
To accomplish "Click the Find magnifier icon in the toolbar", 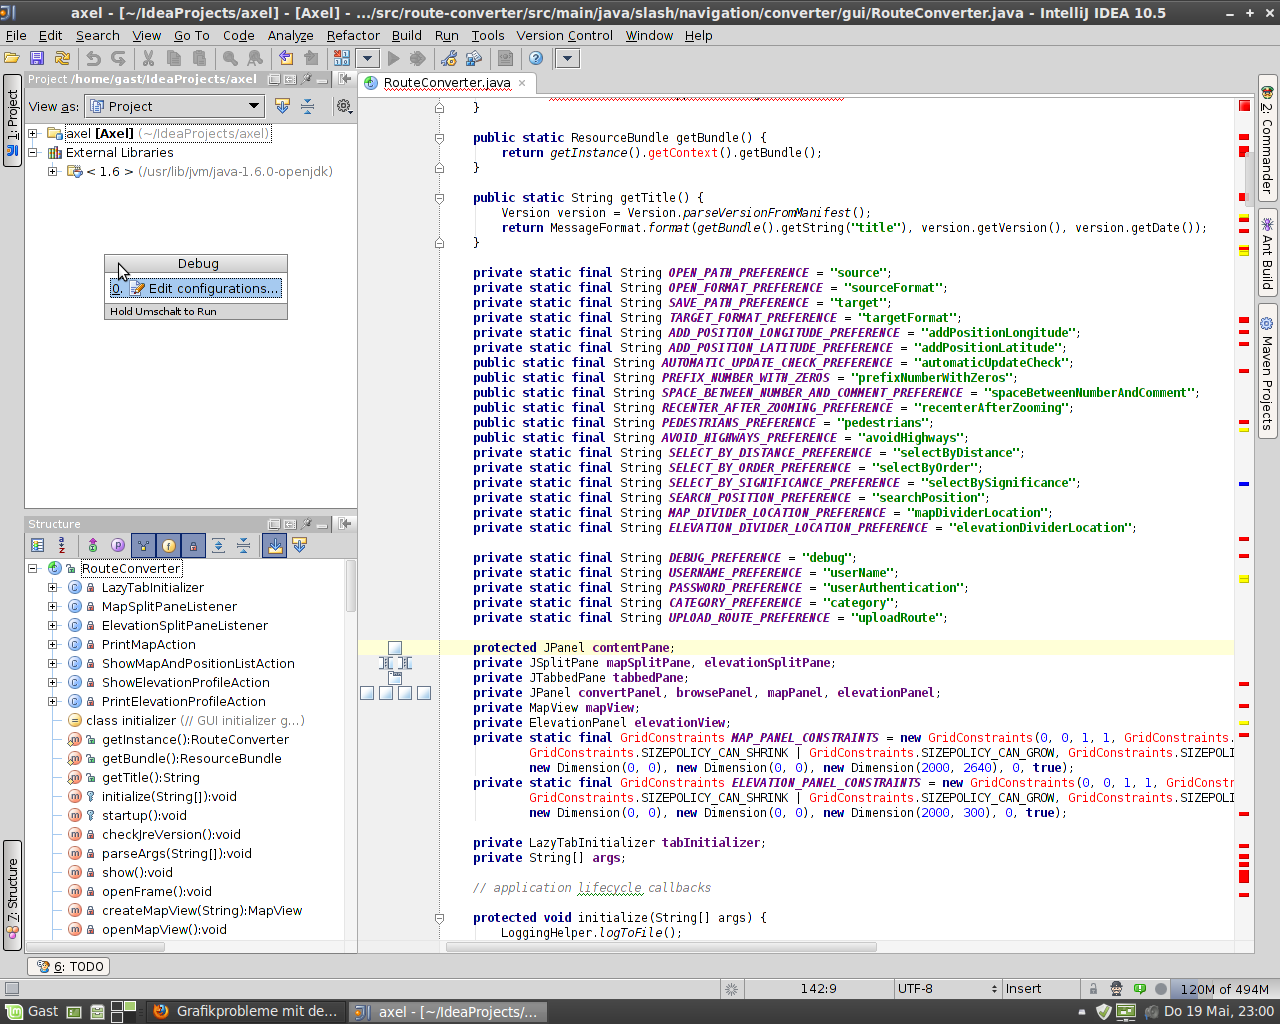I will pyautogui.click(x=230, y=58).
